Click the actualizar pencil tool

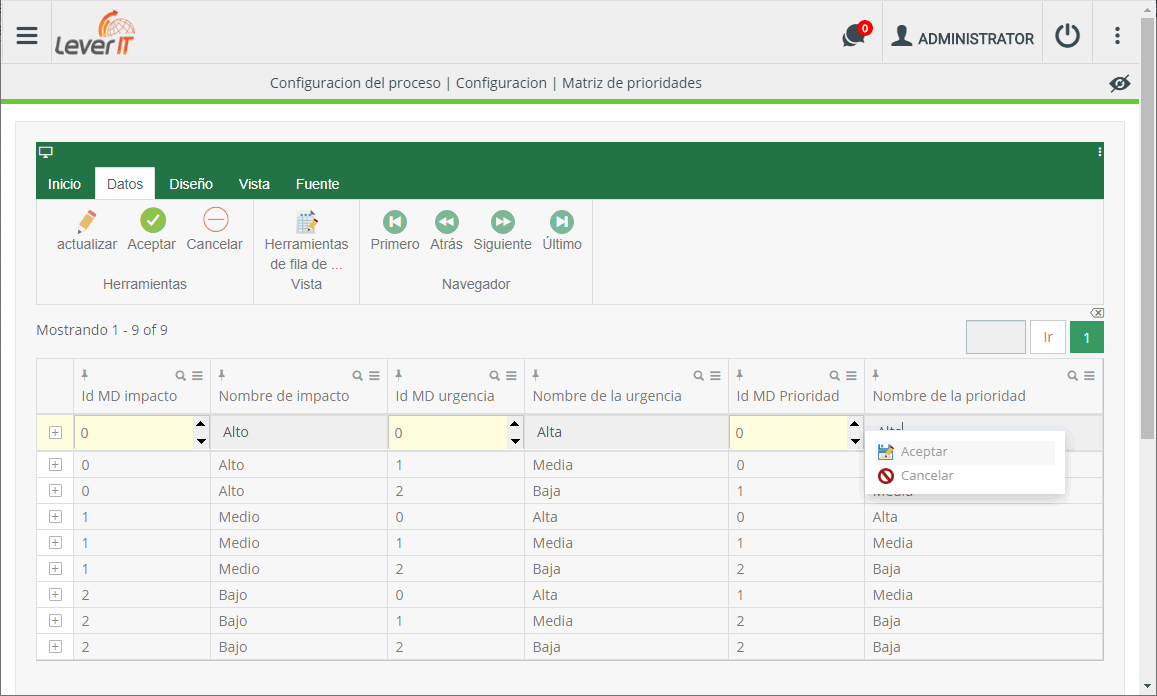point(87,230)
